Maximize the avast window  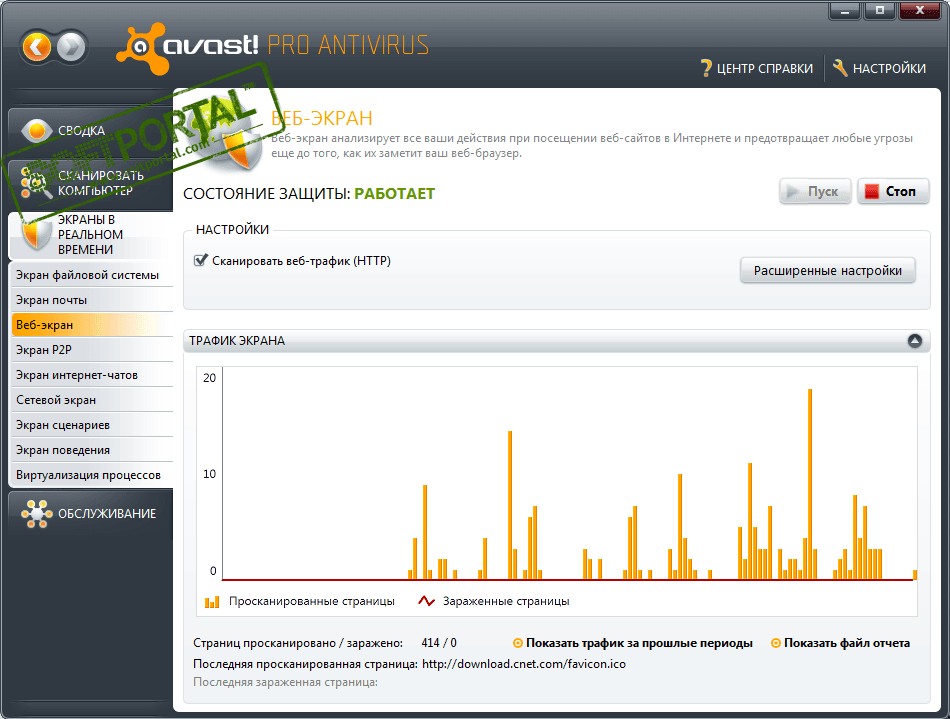(880, 11)
